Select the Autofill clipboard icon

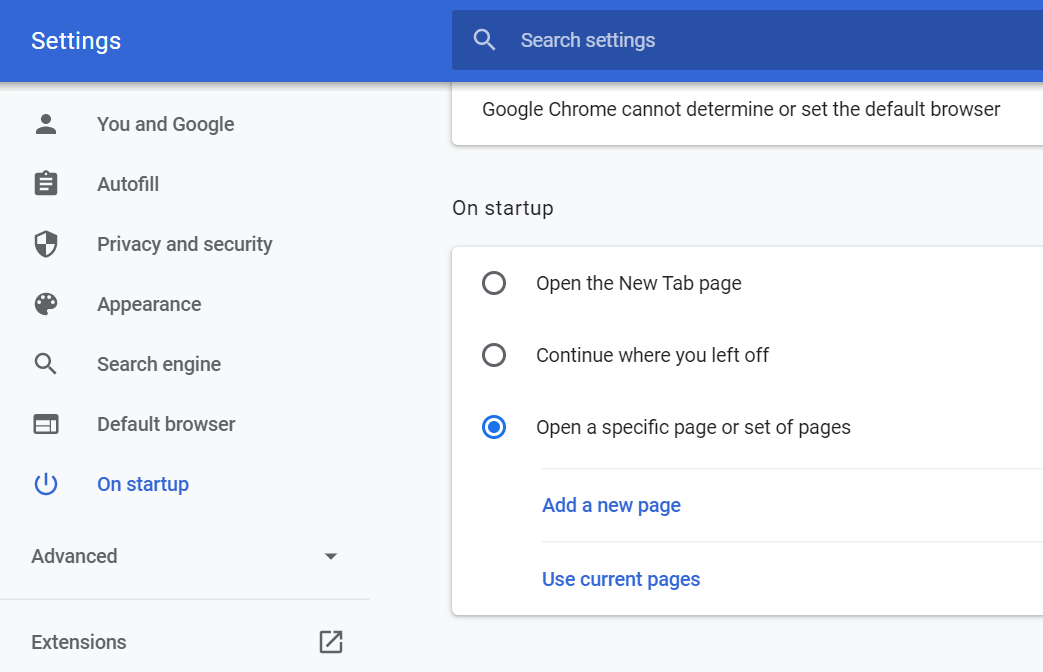tap(46, 183)
